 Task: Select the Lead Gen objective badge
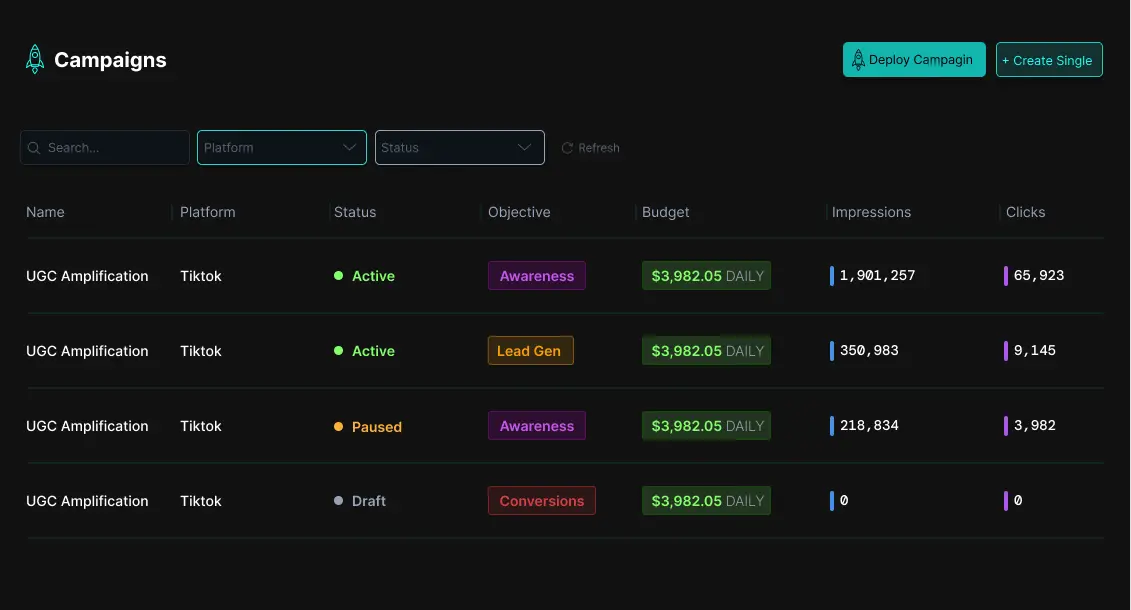click(530, 350)
